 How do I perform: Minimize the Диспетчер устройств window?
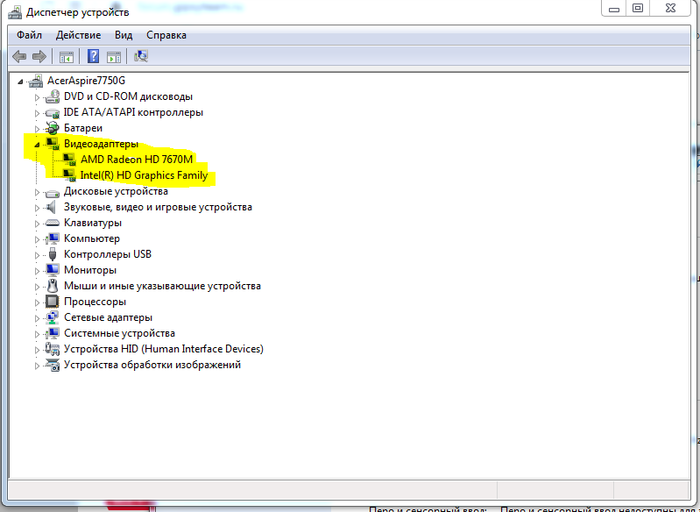614,8
